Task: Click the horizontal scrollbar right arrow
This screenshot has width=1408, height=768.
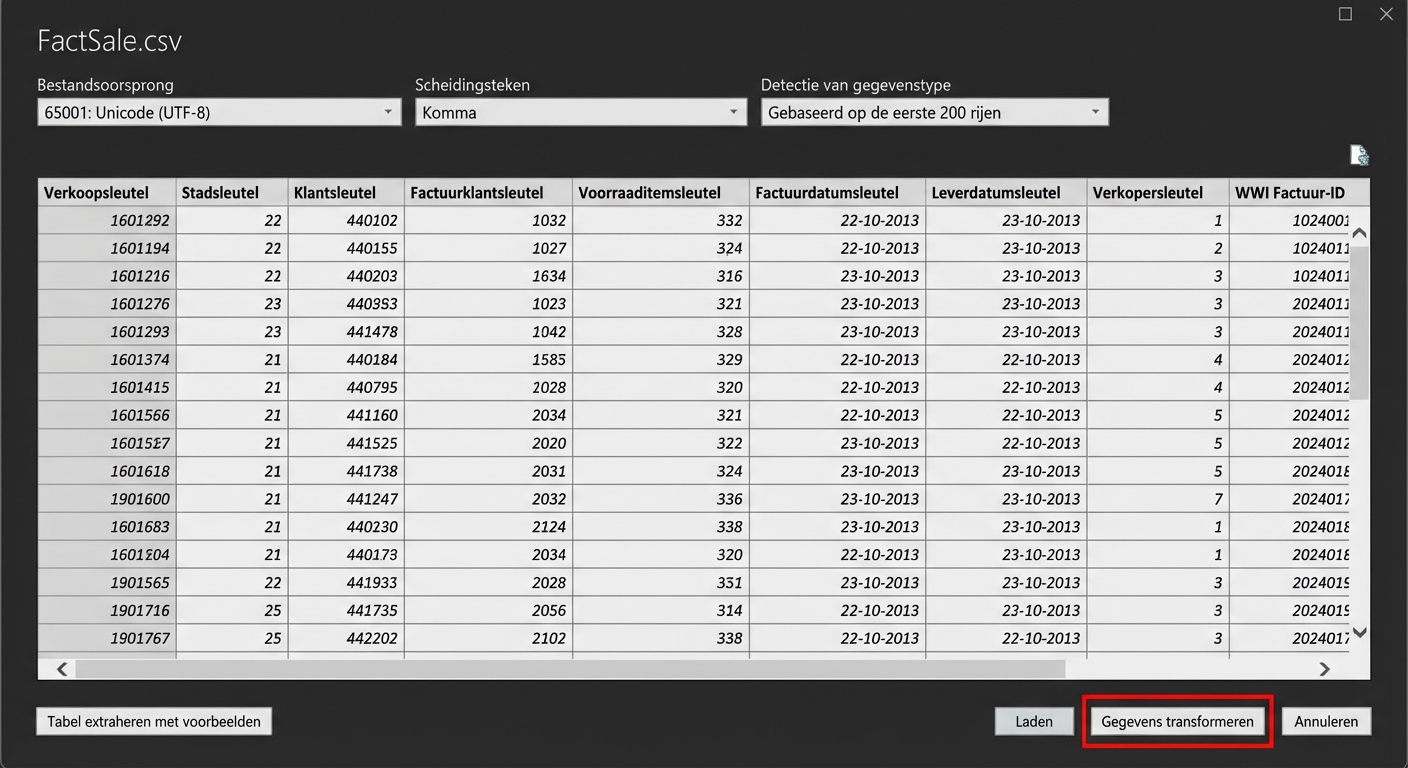Action: pos(1324,668)
